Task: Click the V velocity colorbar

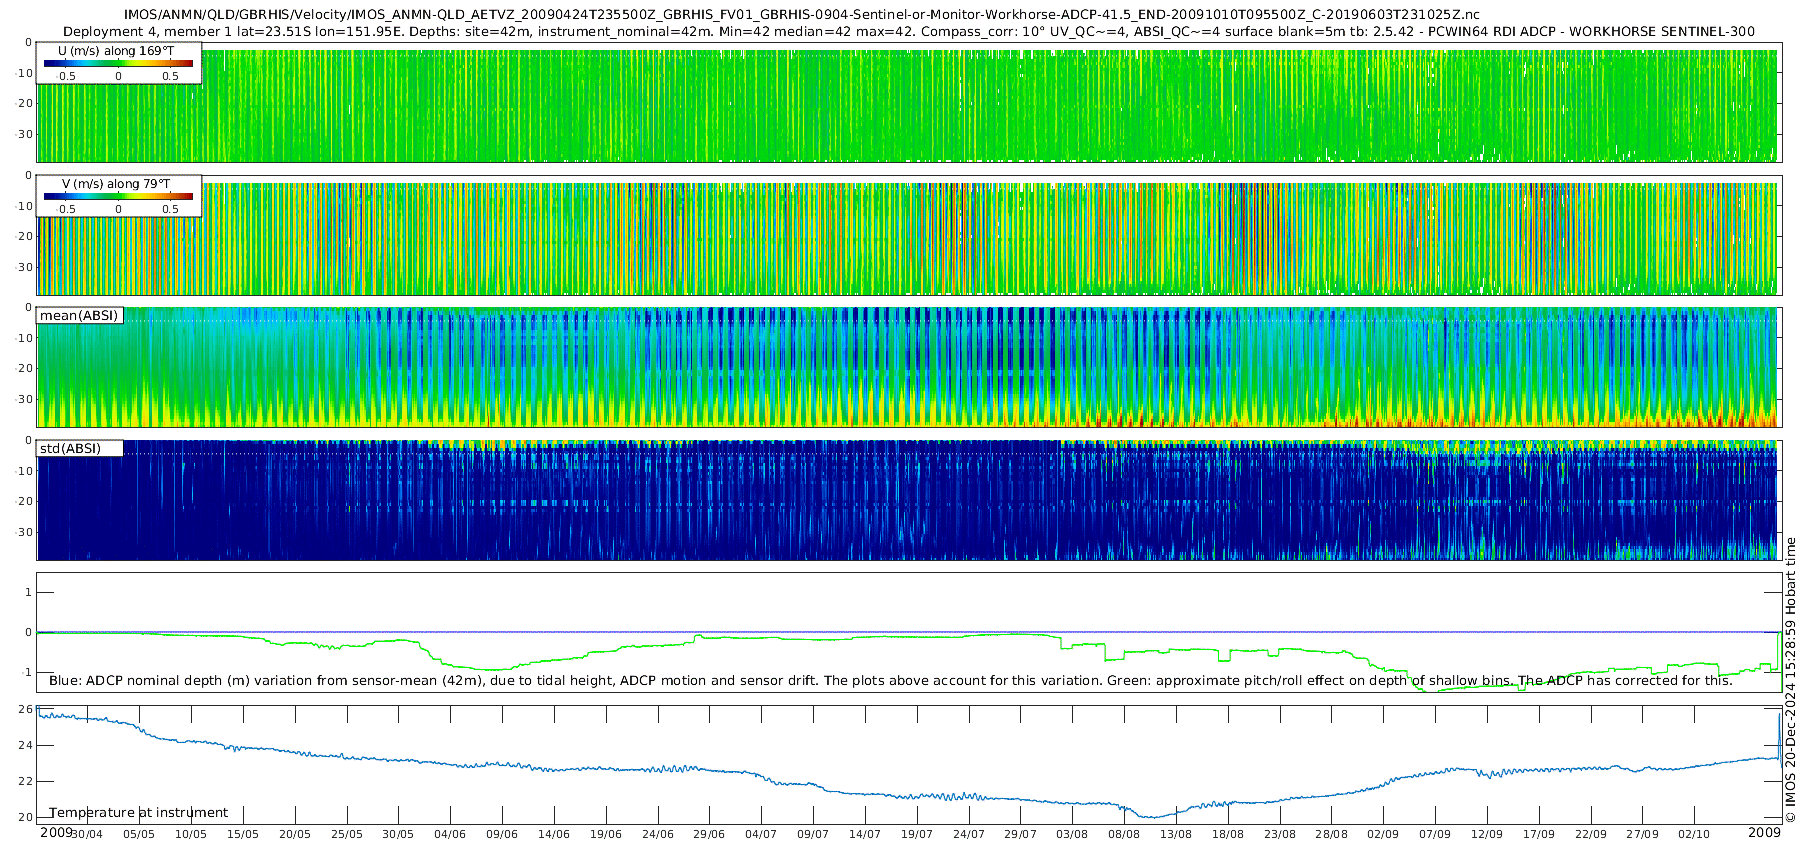Action: coord(118,197)
